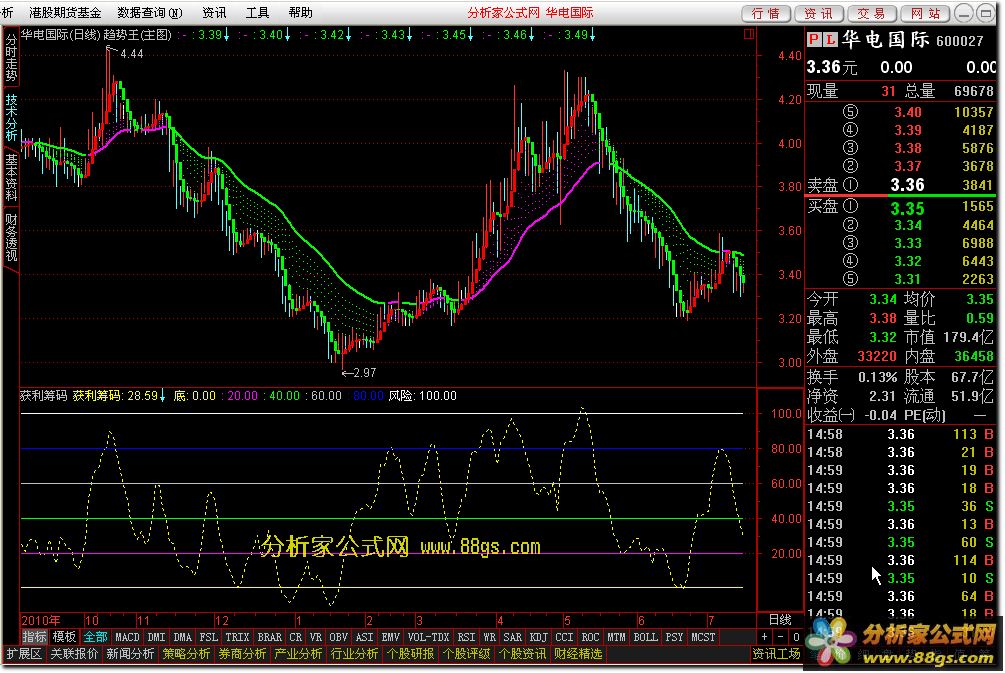Click the 日线 period label
Viewport: 1005px width, 673px height.
(780, 620)
